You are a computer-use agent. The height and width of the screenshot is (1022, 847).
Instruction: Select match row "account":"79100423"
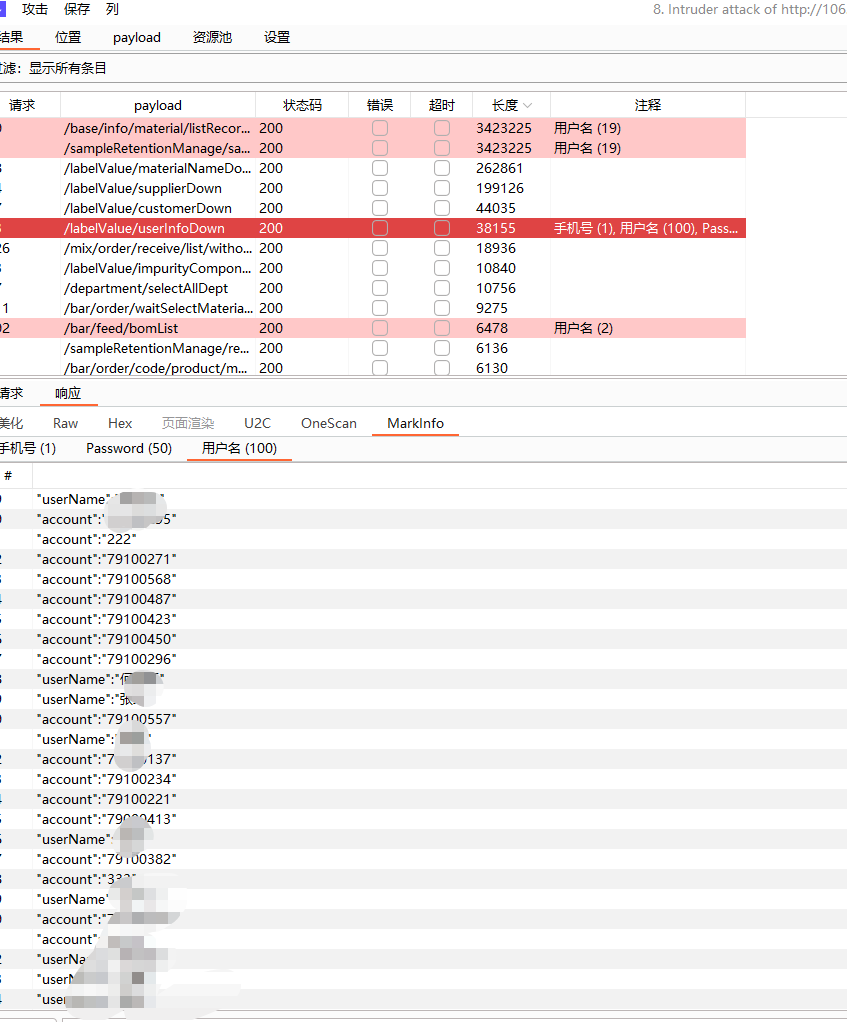(x=424, y=619)
